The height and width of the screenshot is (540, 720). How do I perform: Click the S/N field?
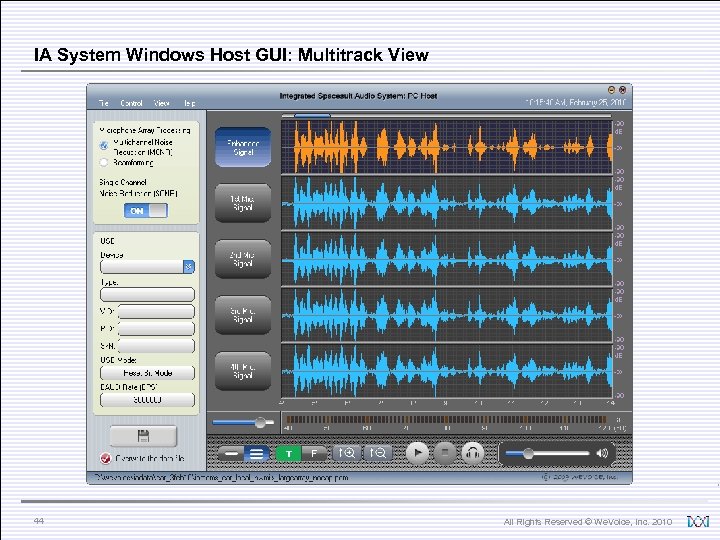(x=156, y=346)
